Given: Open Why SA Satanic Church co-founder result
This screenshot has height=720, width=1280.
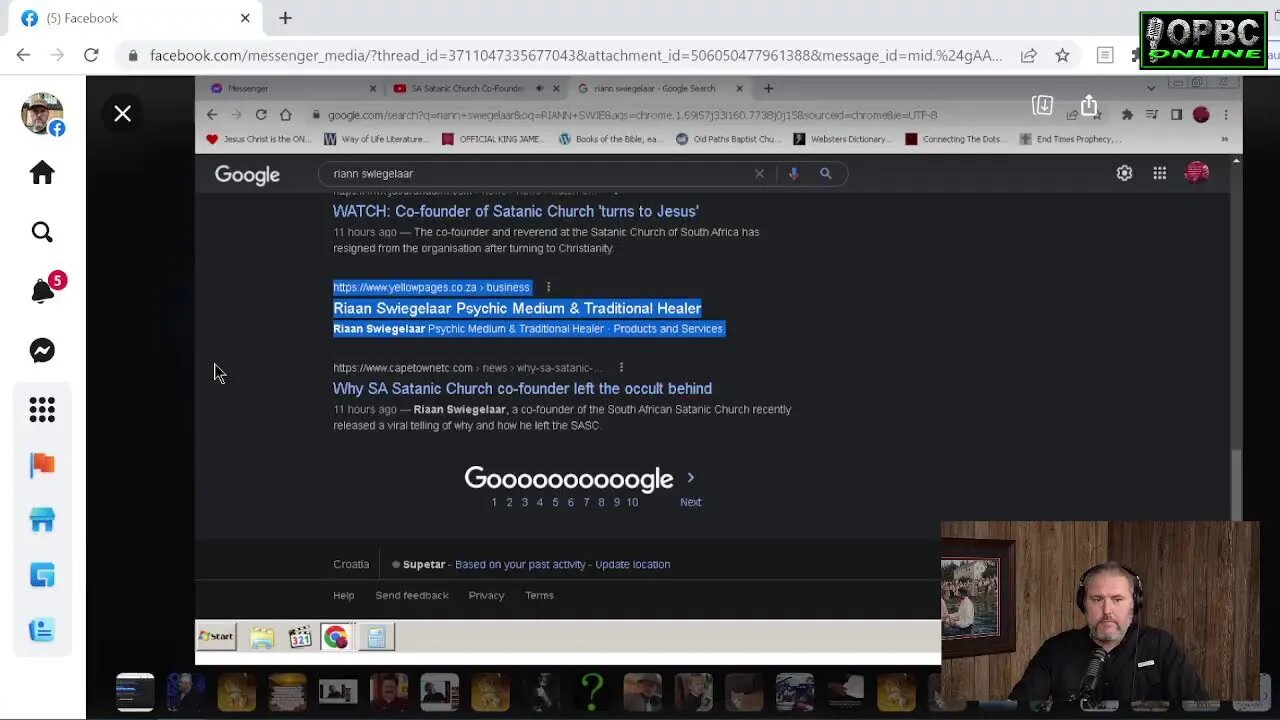Looking at the screenshot, I should (x=522, y=388).
